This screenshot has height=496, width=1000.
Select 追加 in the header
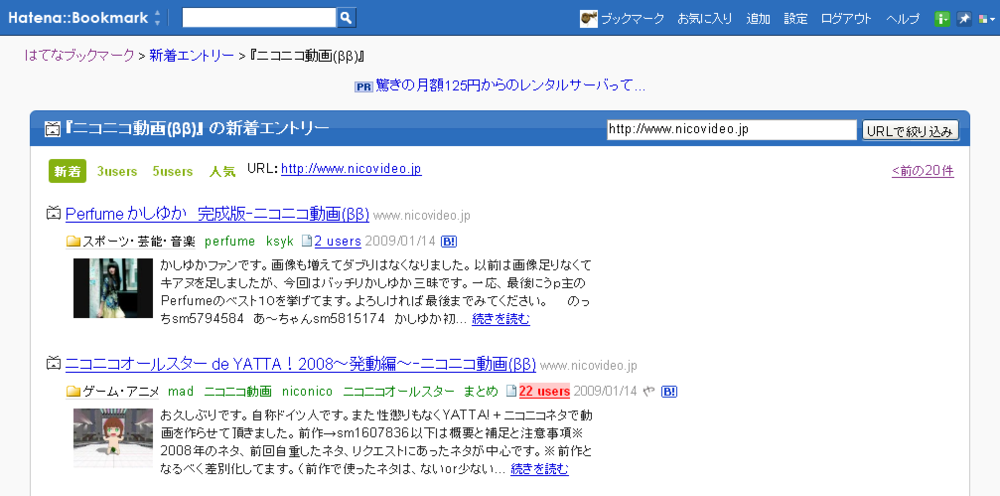click(x=758, y=18)
